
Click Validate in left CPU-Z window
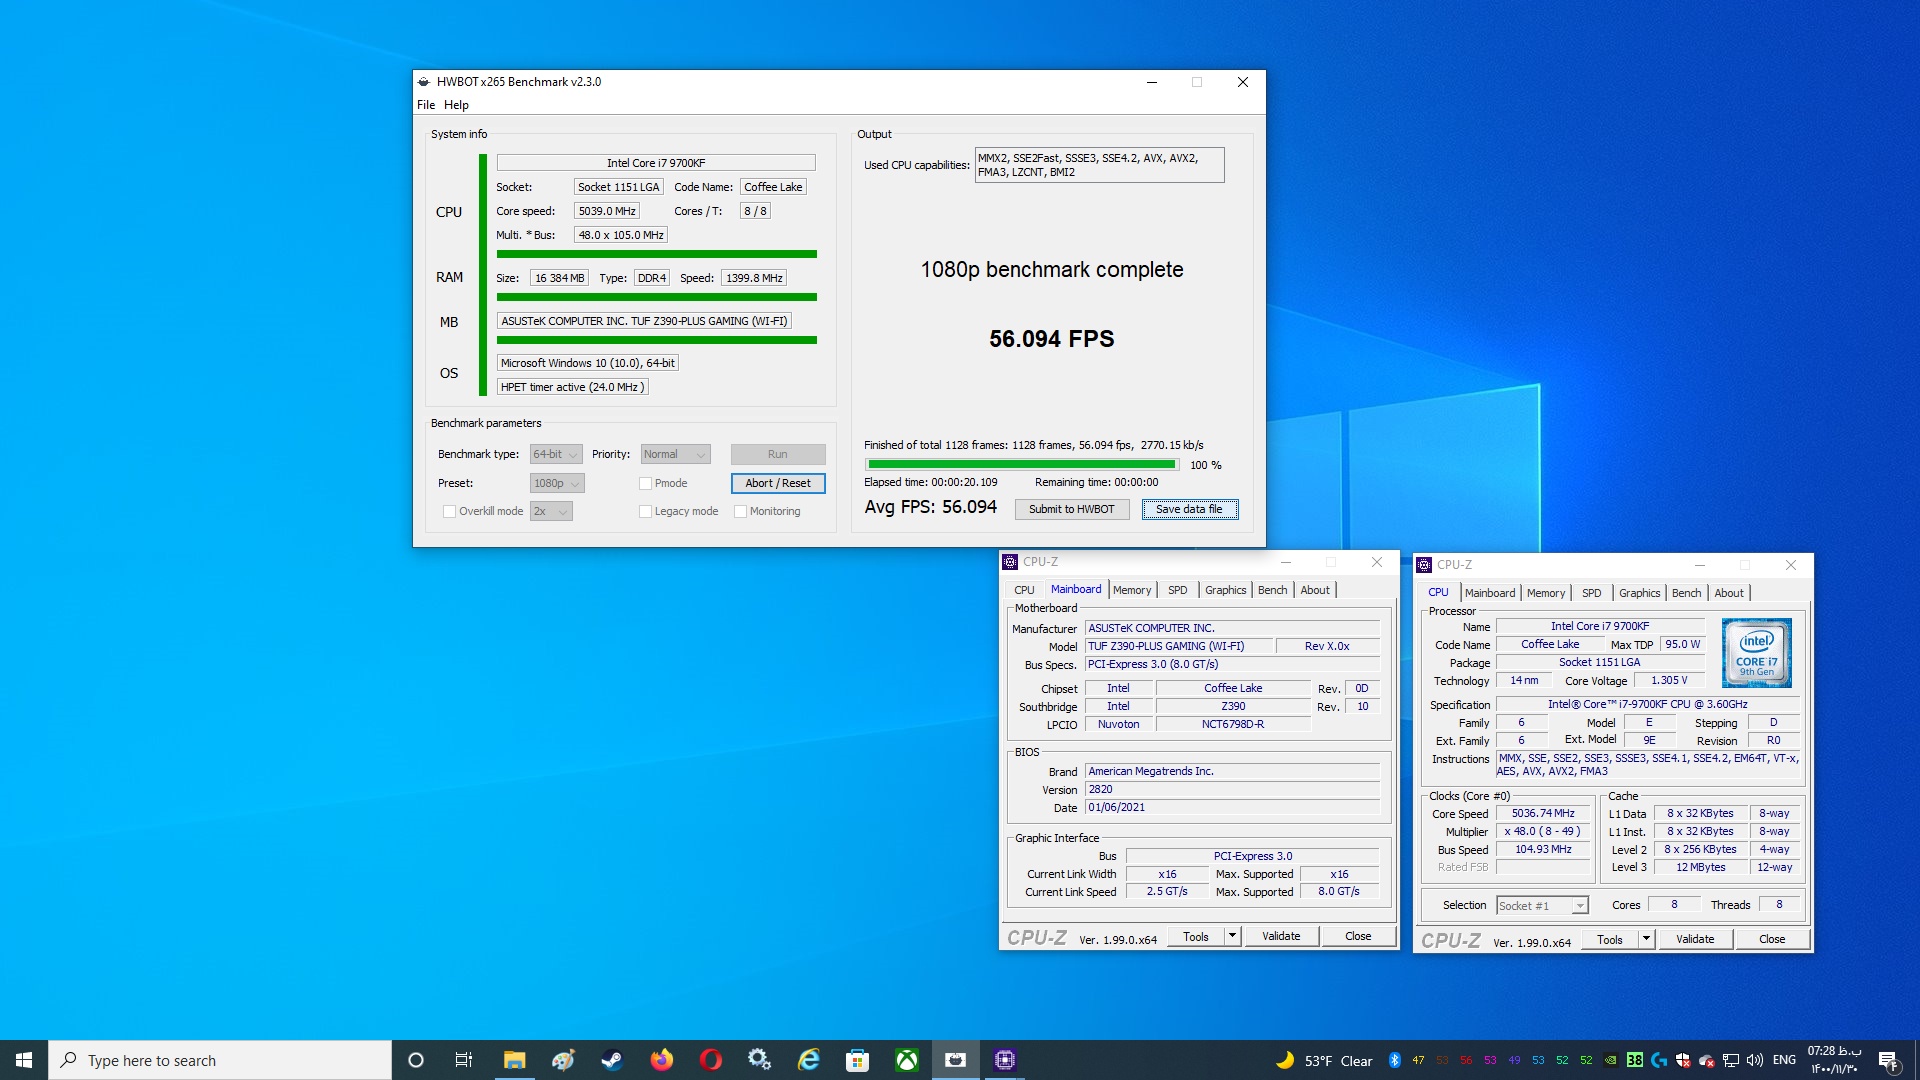[x=1281, y=936]
